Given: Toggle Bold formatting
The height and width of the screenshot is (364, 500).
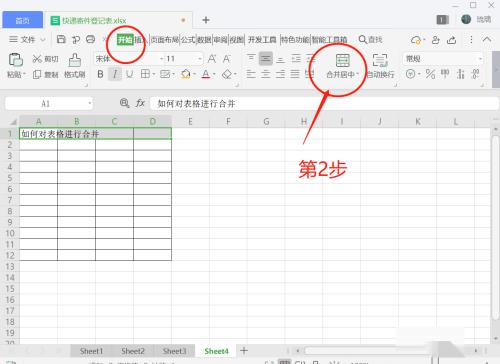Looking at the screenshot, I should [100, 74].
